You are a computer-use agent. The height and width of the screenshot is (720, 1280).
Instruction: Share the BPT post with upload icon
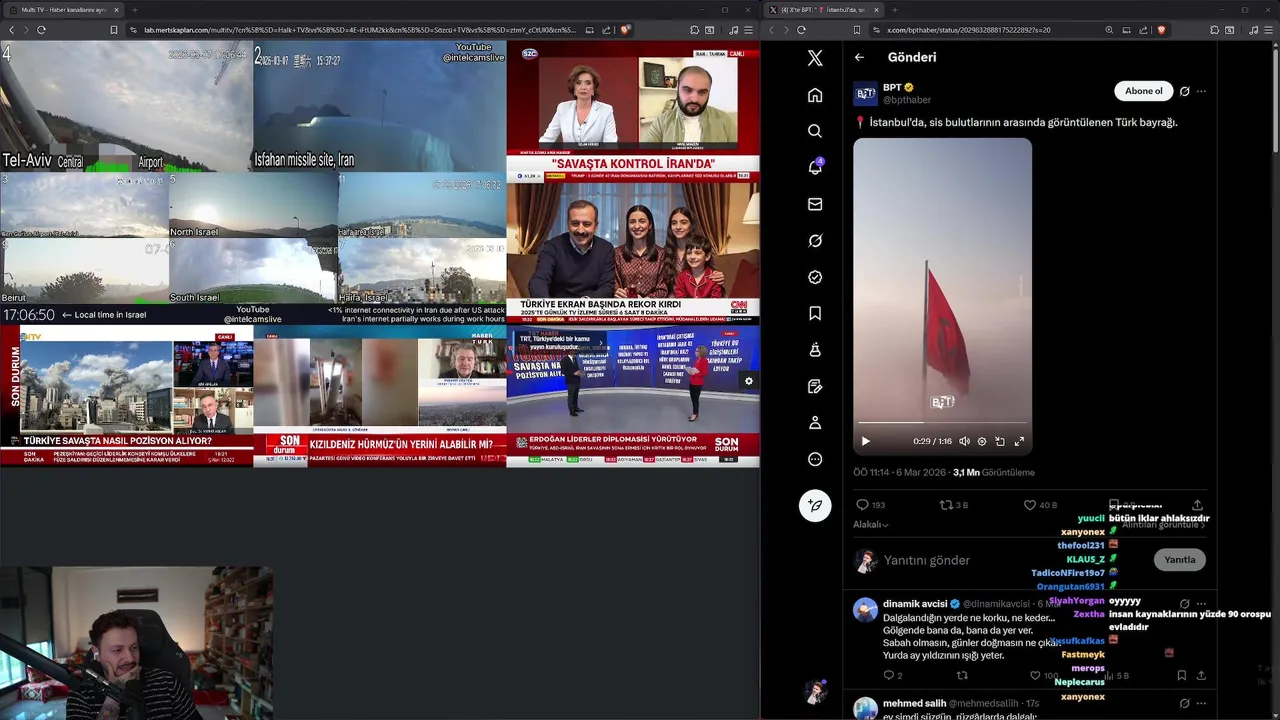[1197, 505]
